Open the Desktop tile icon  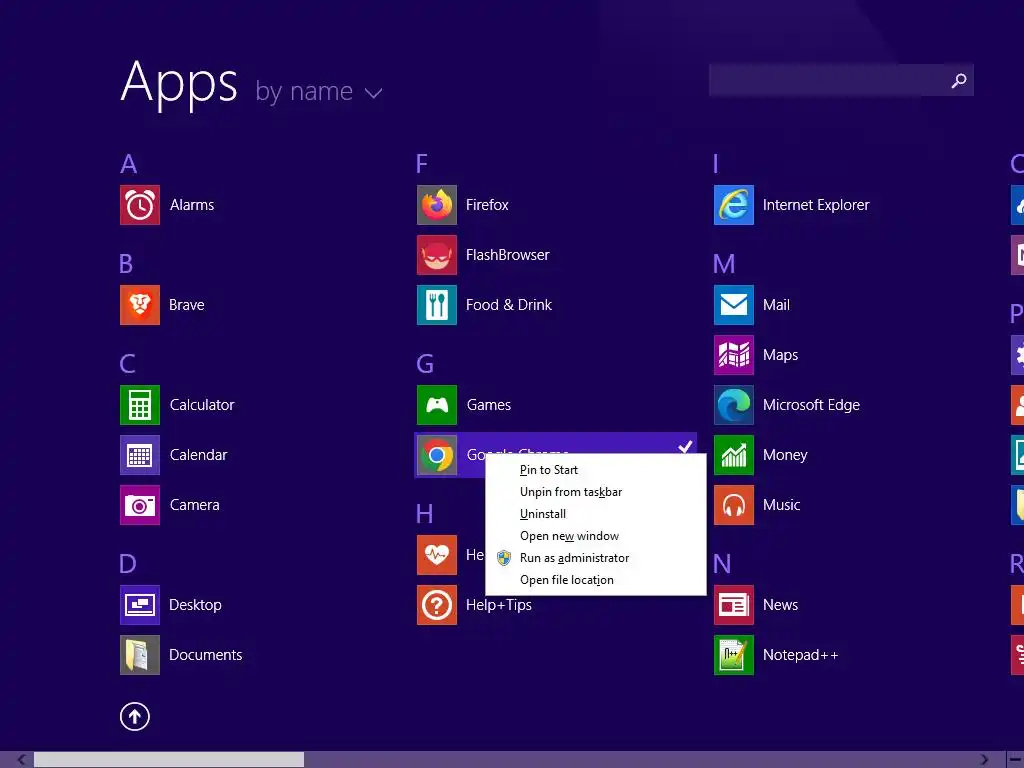click(140, 605)
